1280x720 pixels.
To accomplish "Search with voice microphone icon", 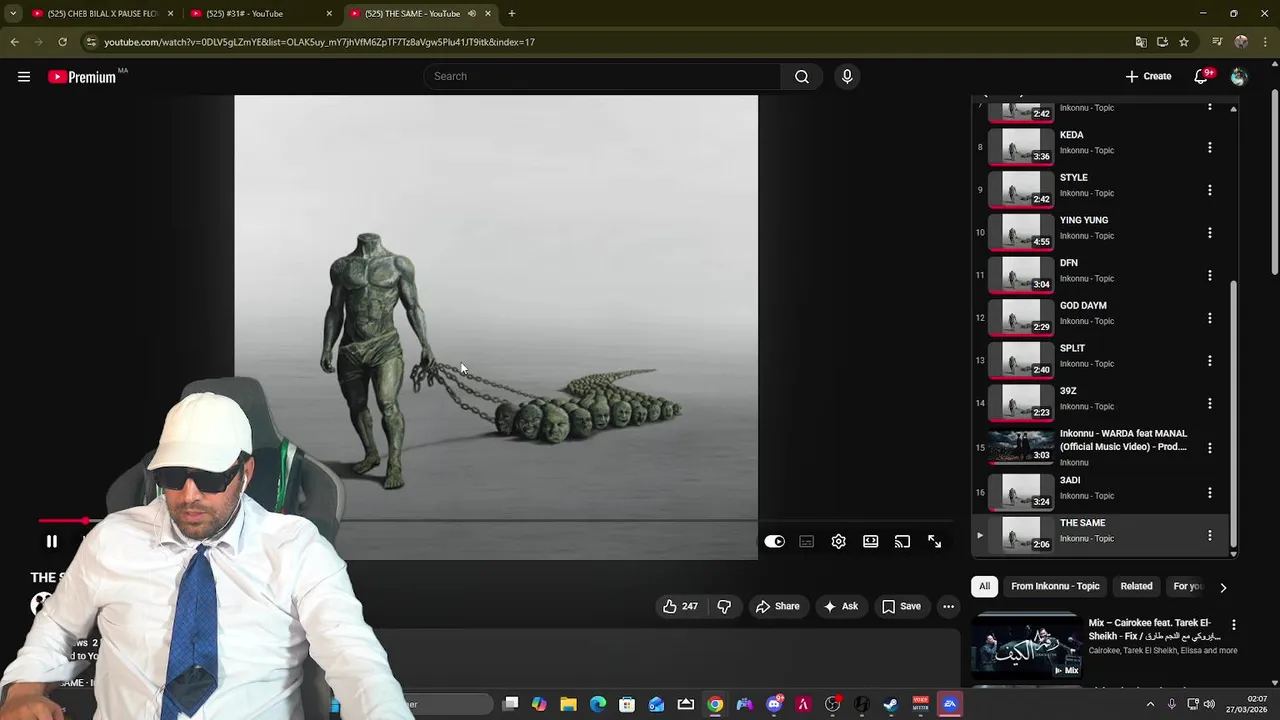I will (x=847, y=77).
